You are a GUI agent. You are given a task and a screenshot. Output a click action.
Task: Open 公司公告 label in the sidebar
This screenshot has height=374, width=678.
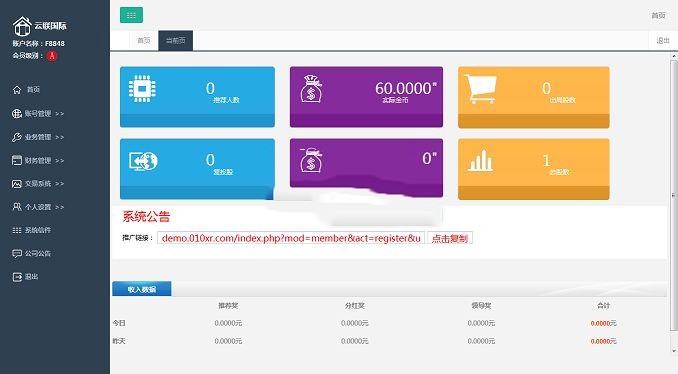pyautogui.click(x=38, y=253)
